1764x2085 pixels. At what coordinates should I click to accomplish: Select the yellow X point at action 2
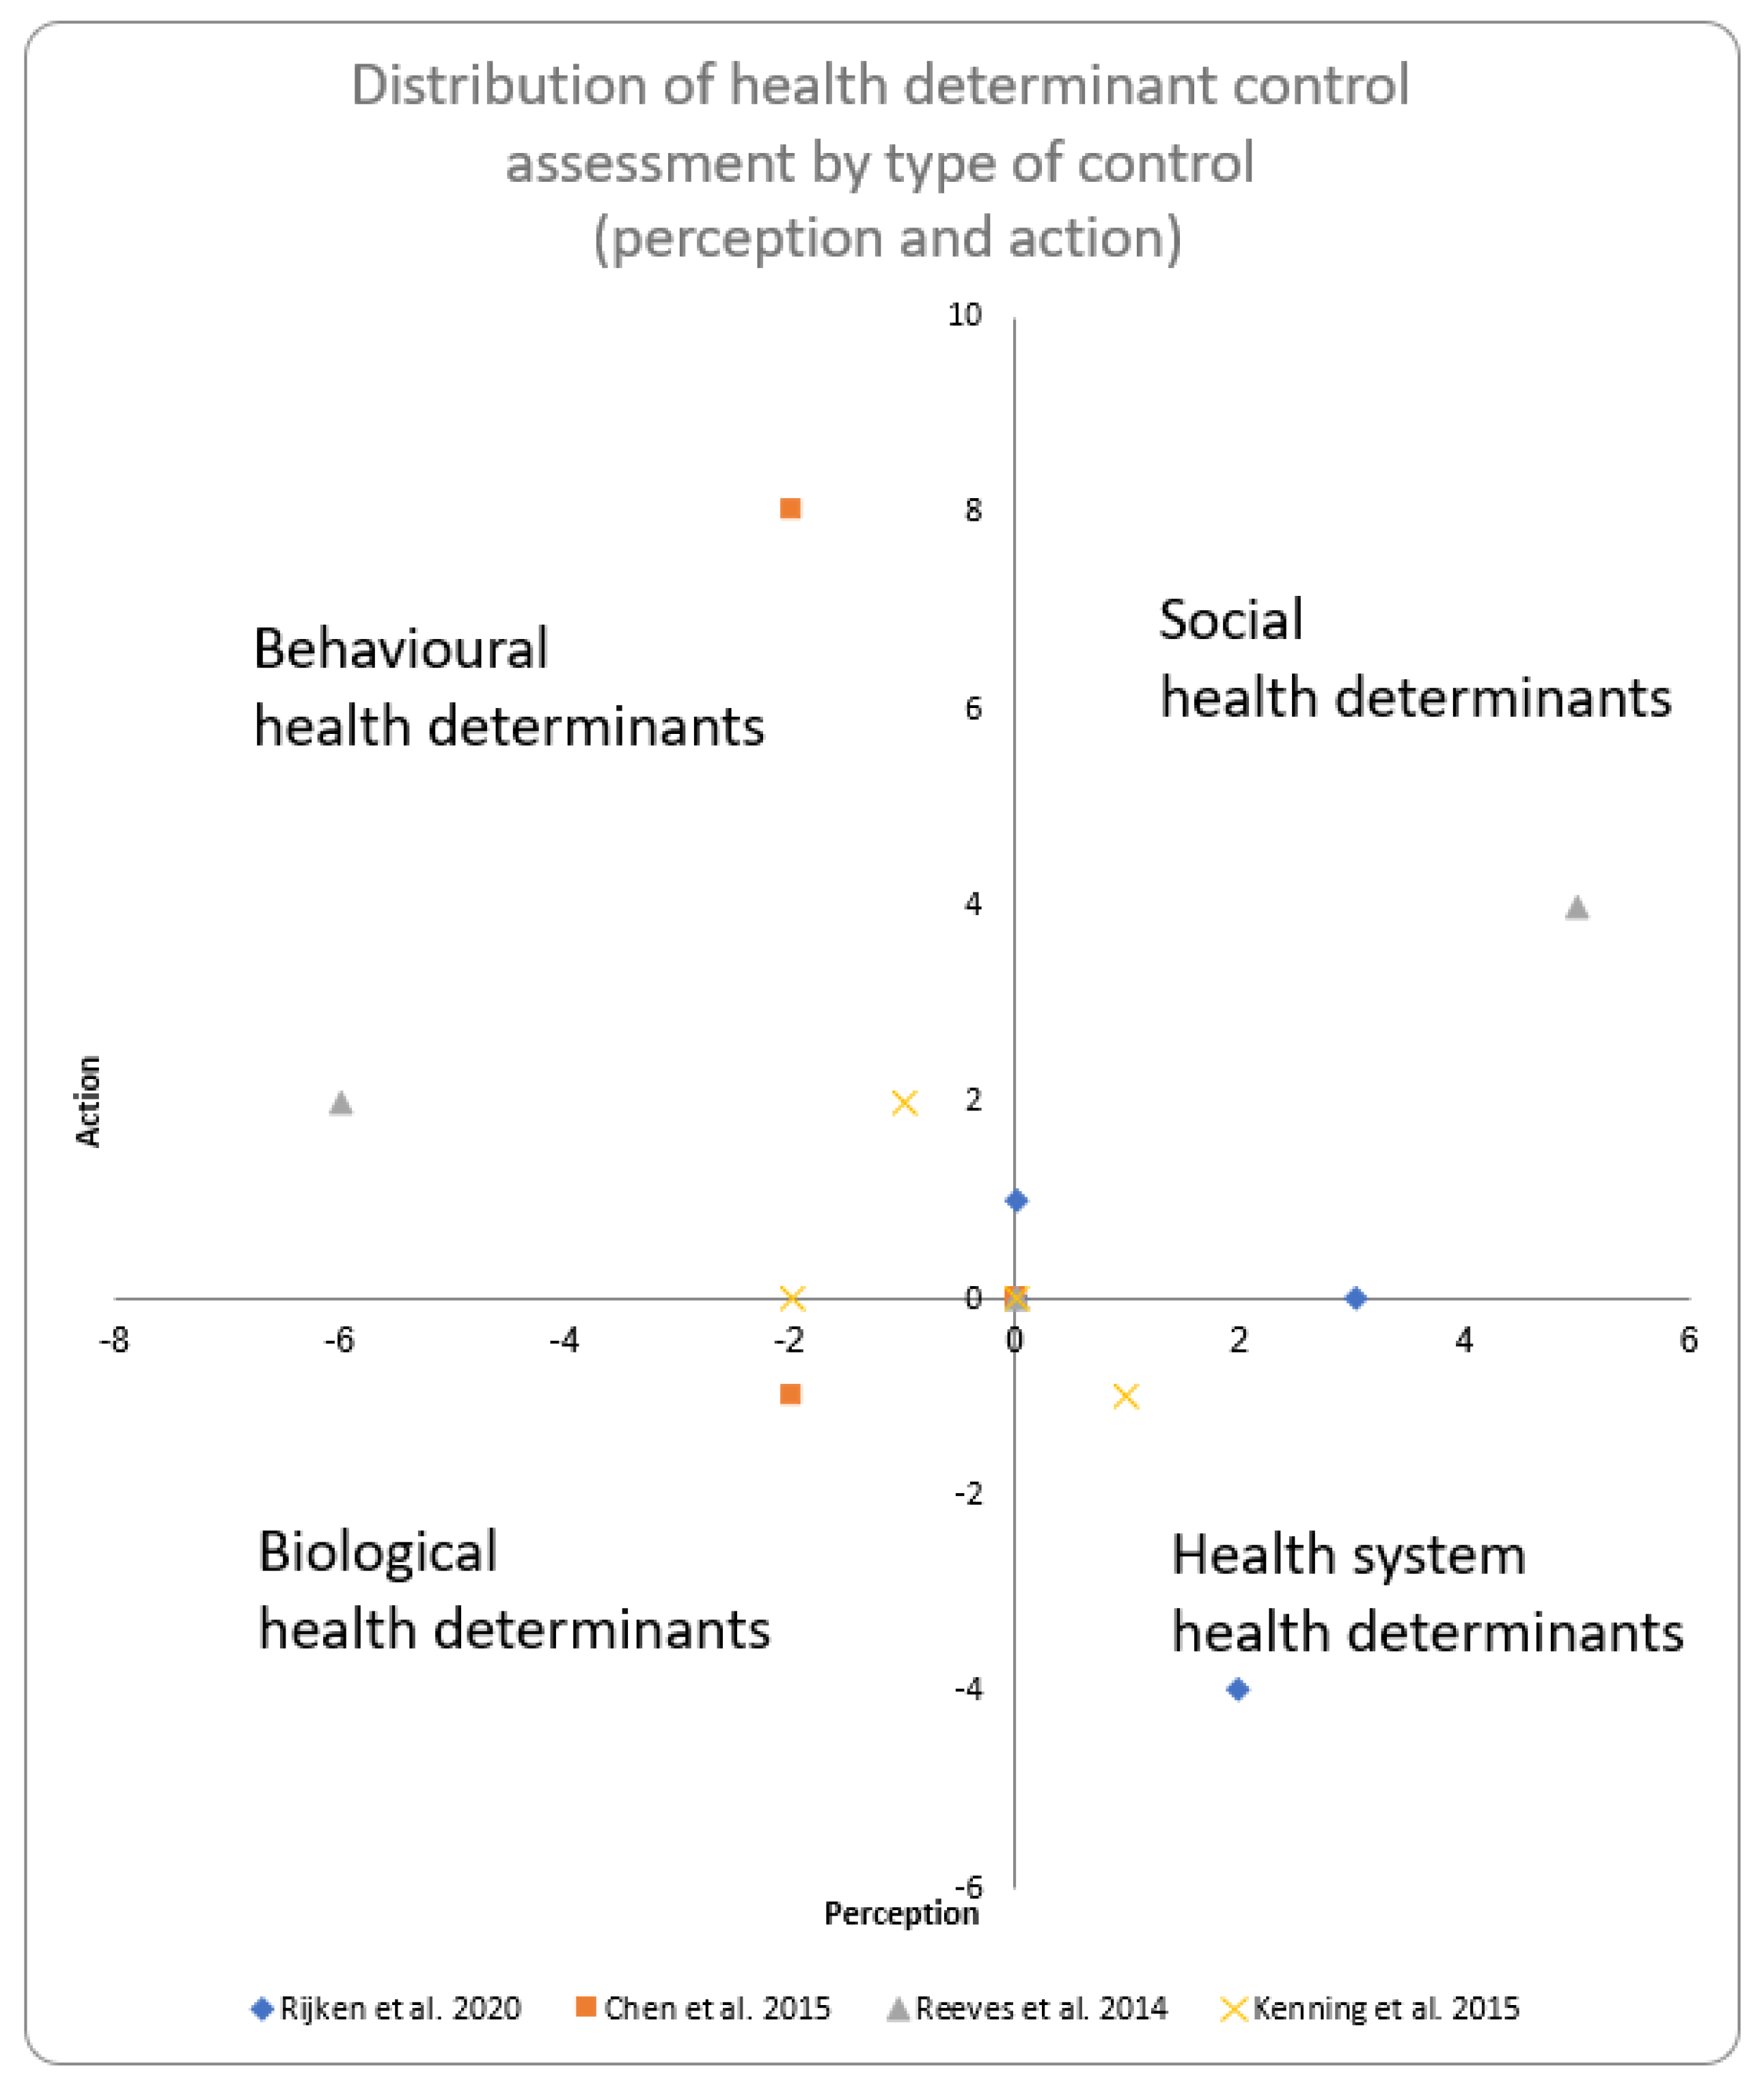pyautogui.click(x=904, y=1103)
